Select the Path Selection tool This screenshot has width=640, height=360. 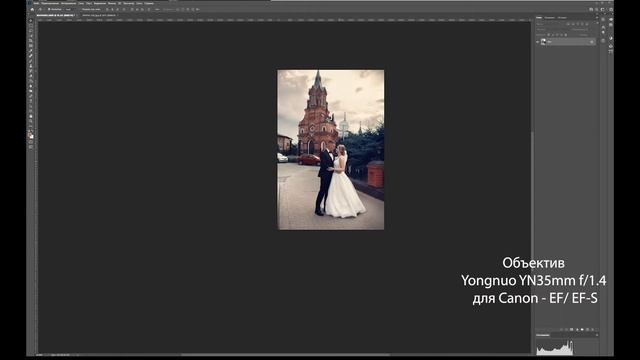click(x=31, y=106)
